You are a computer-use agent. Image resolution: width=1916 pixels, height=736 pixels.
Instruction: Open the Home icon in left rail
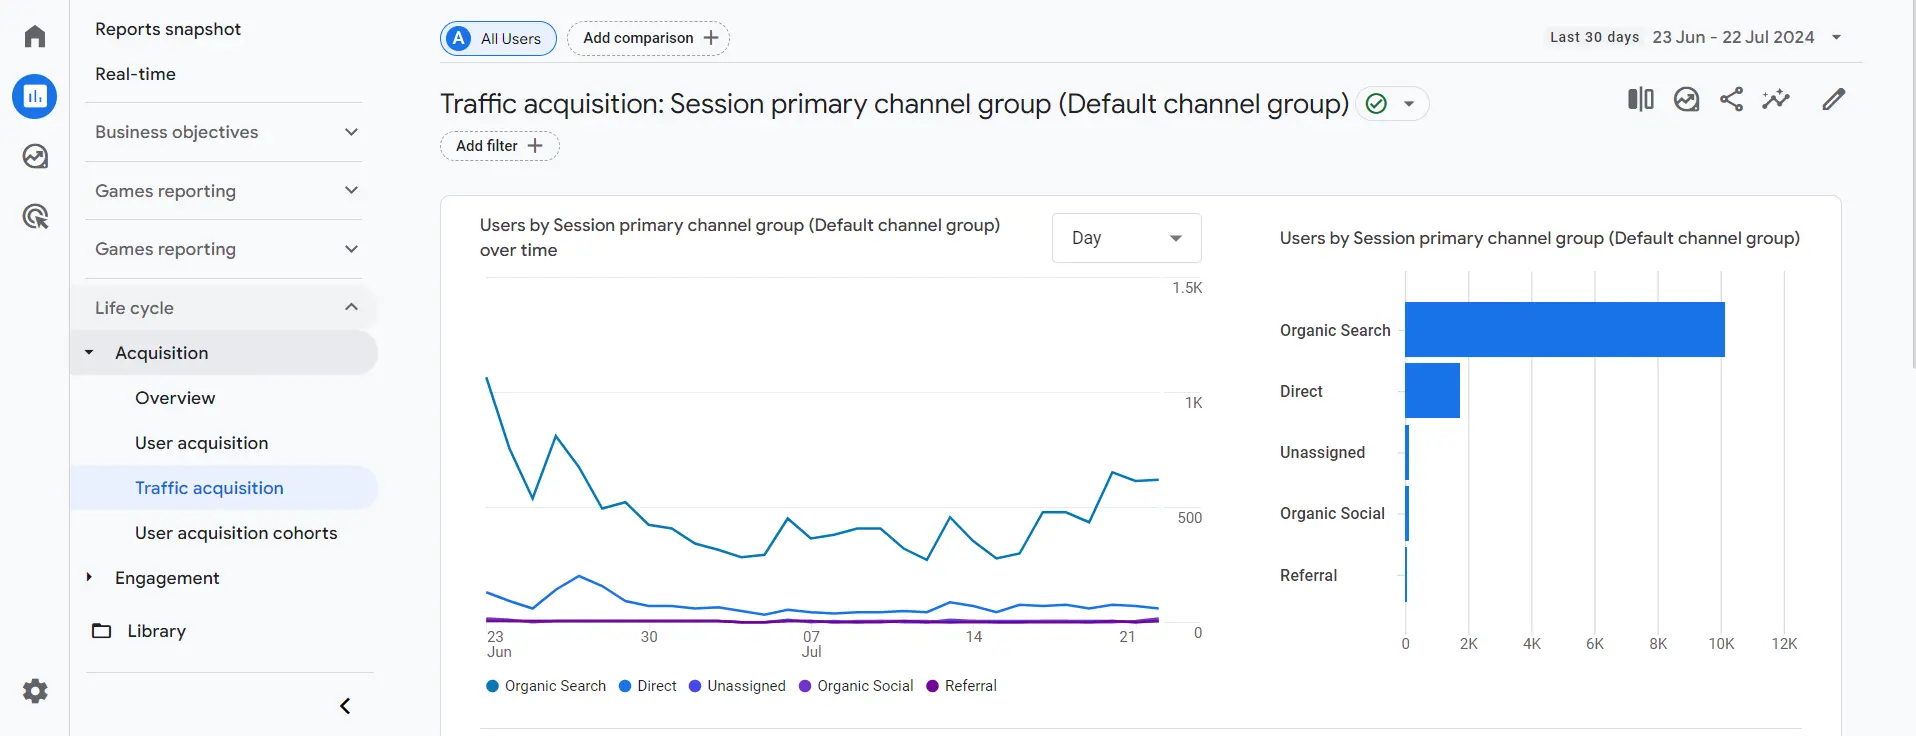tap(35, 37)
